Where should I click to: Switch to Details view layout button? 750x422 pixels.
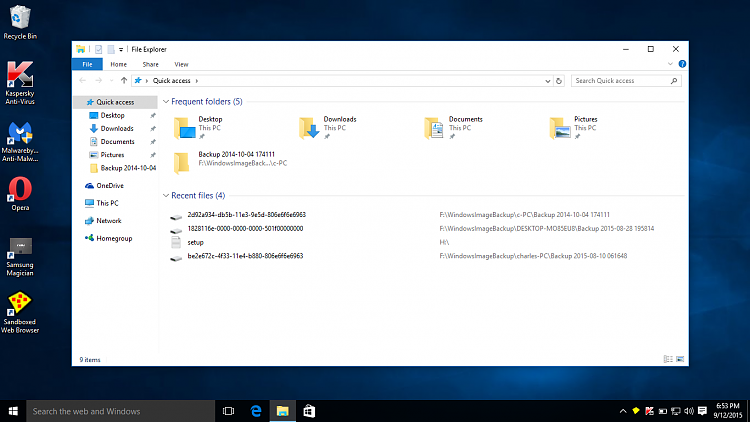tap(668, 359)
